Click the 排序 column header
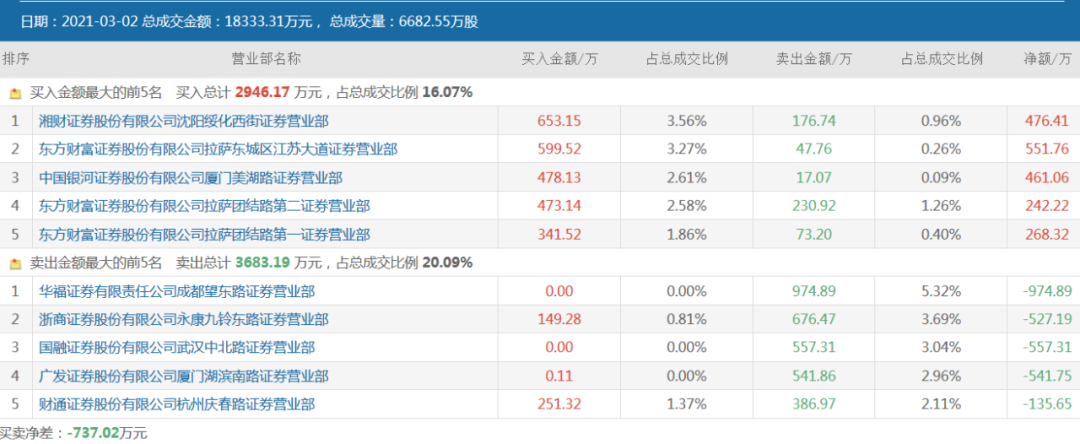This screenshot has width=1080, height=444. coord(16,59)
